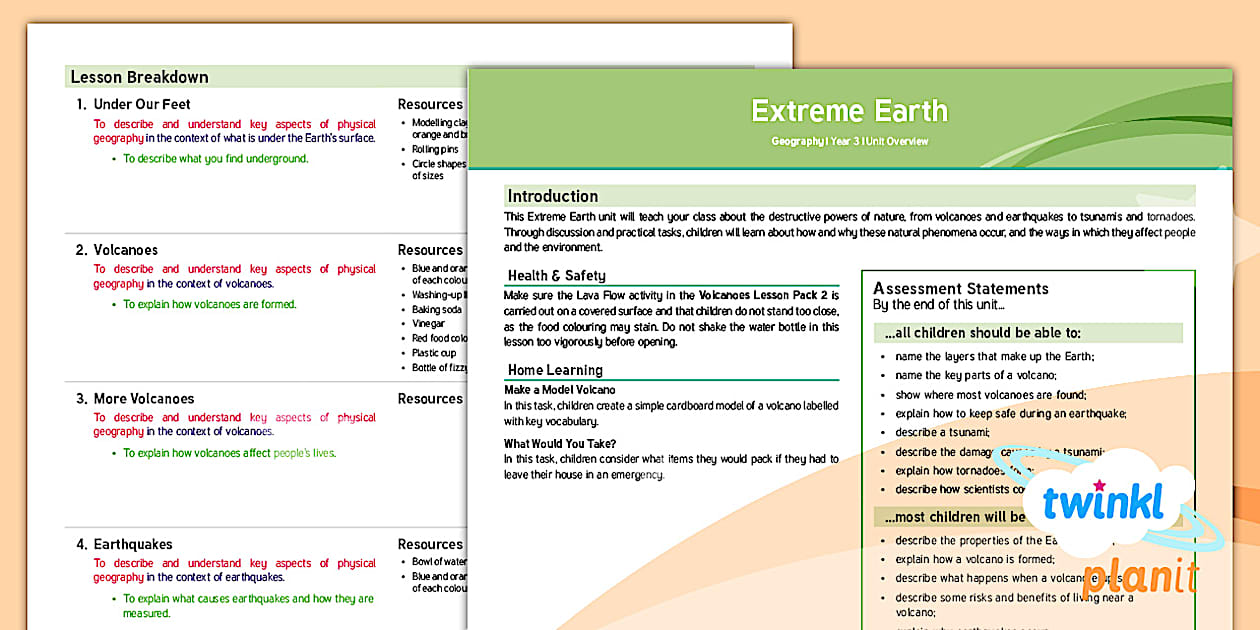Click the green Extreme Earth title banner

coord(849,111)
